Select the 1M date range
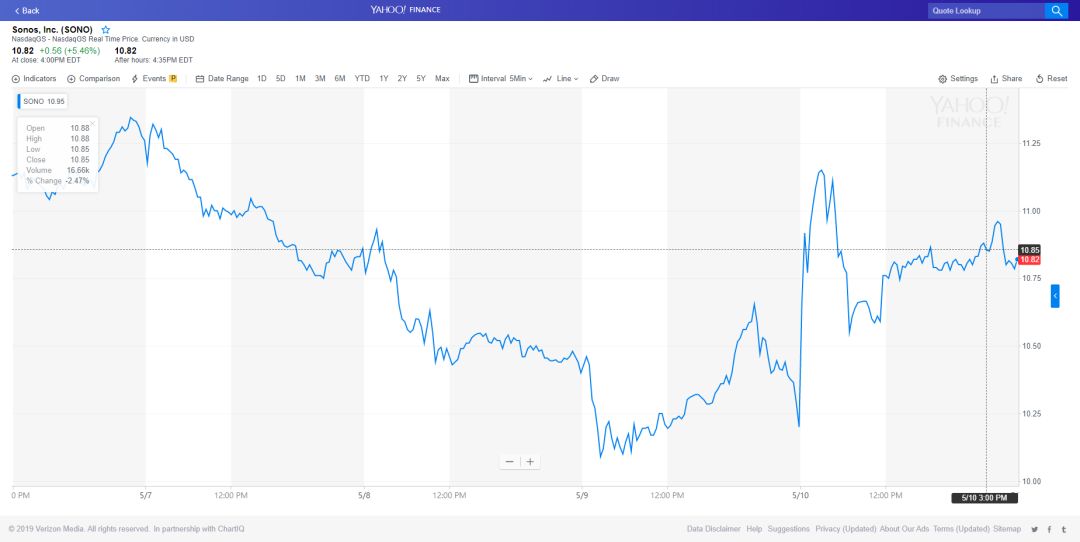The height and width of the screenshot is (542, 1080). 300,79
